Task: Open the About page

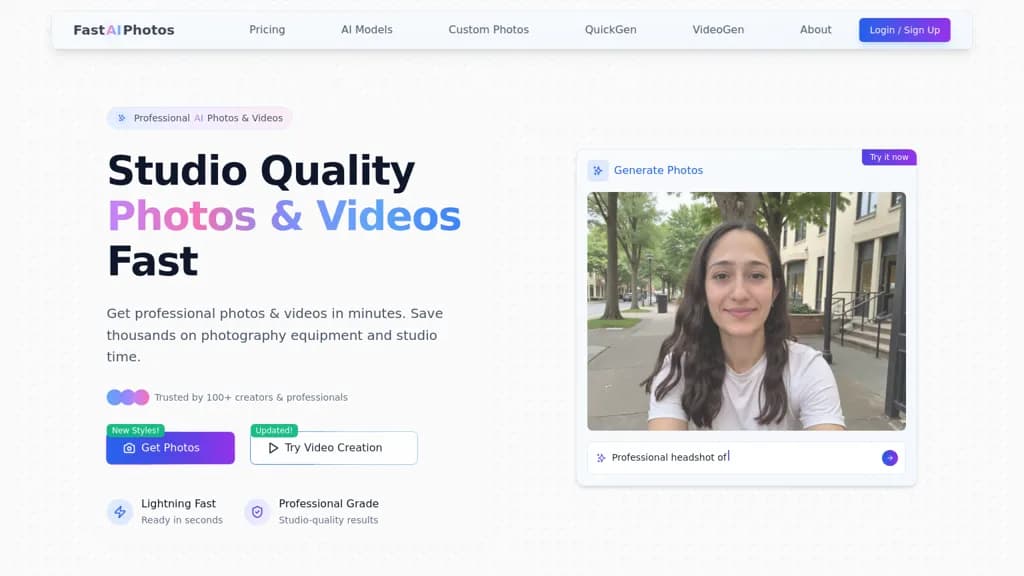Action: [x=816, y=30]
